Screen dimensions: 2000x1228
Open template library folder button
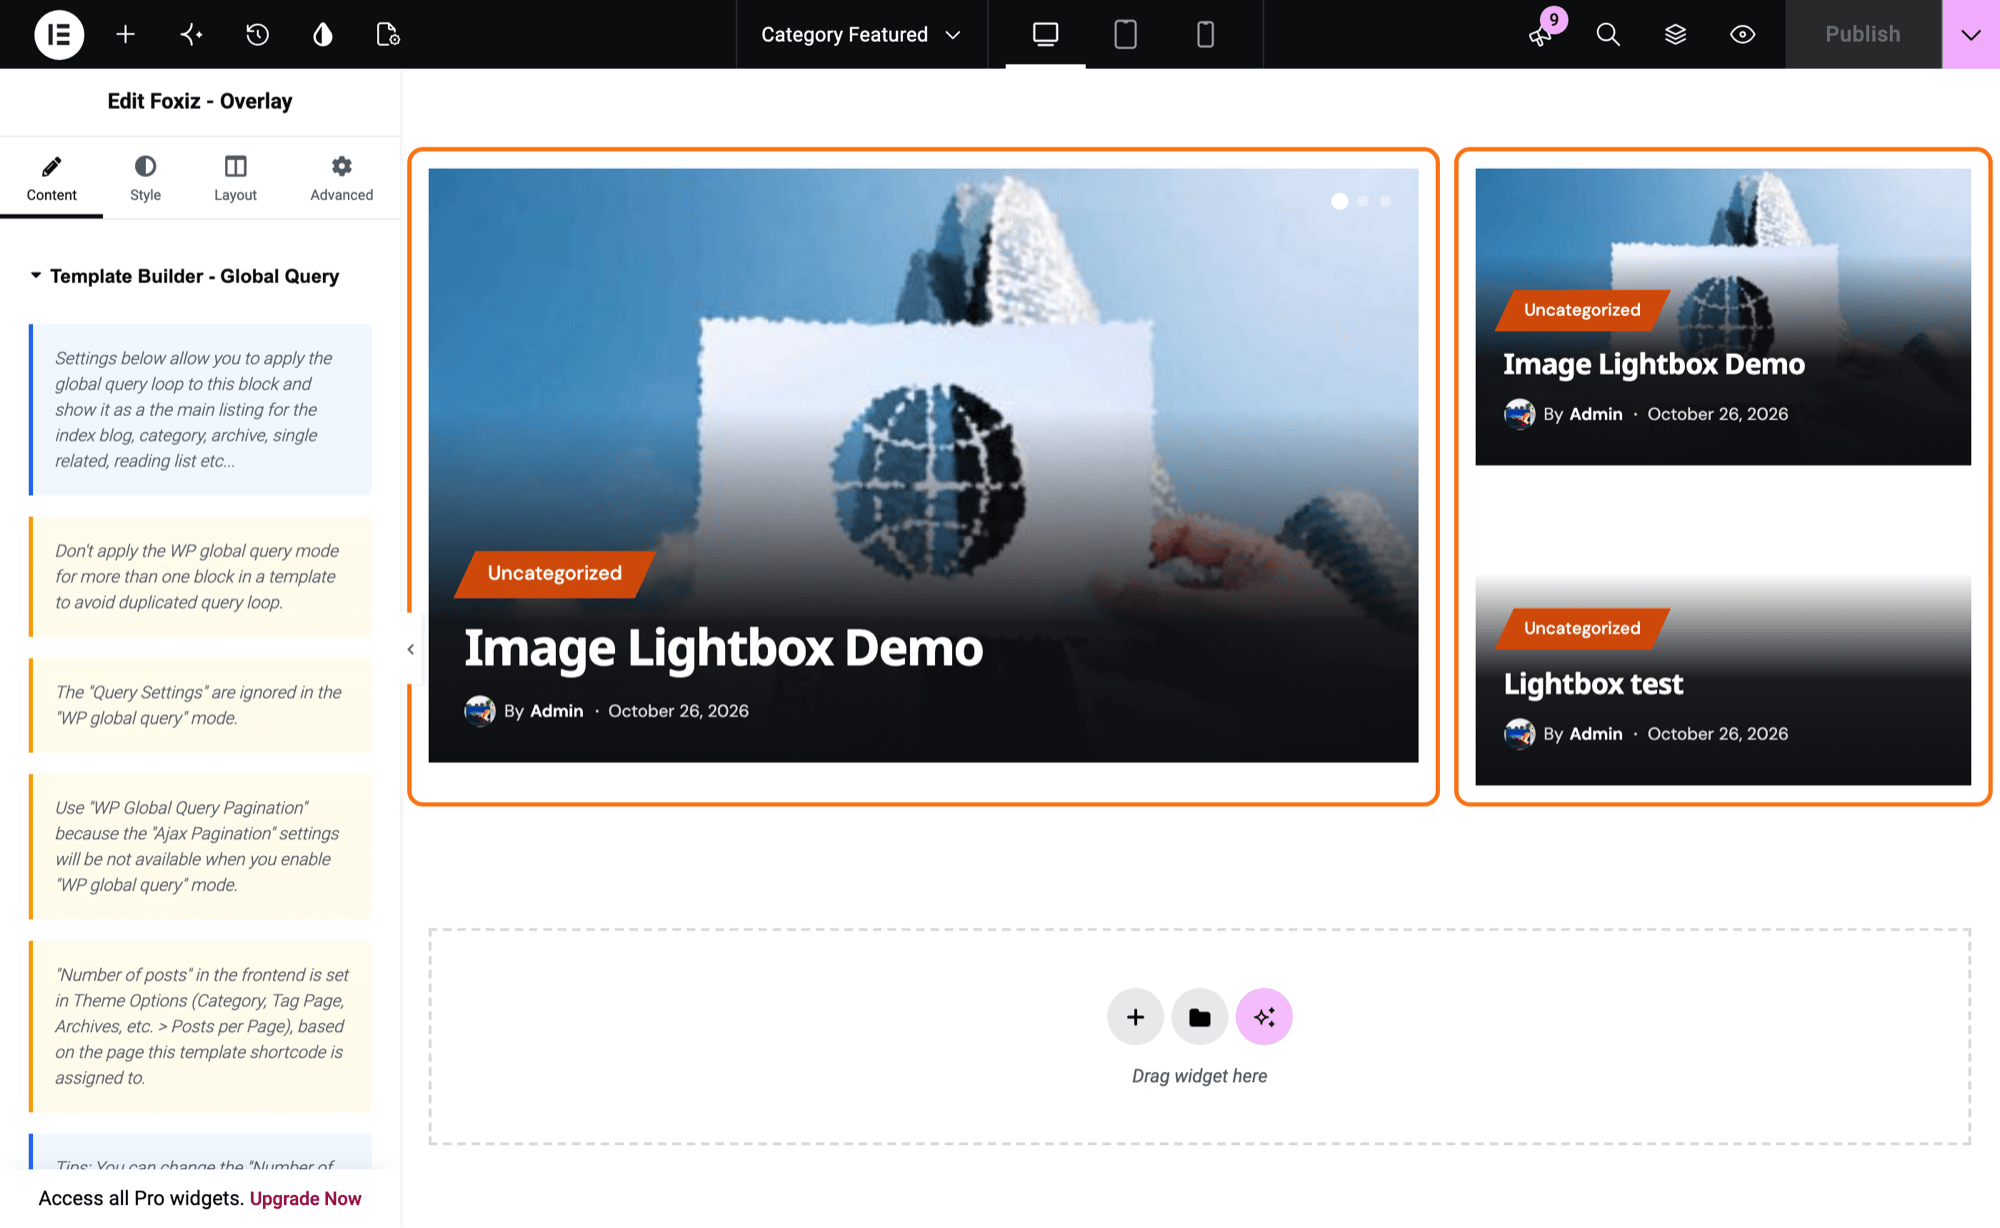(x=1200, y=1017)
